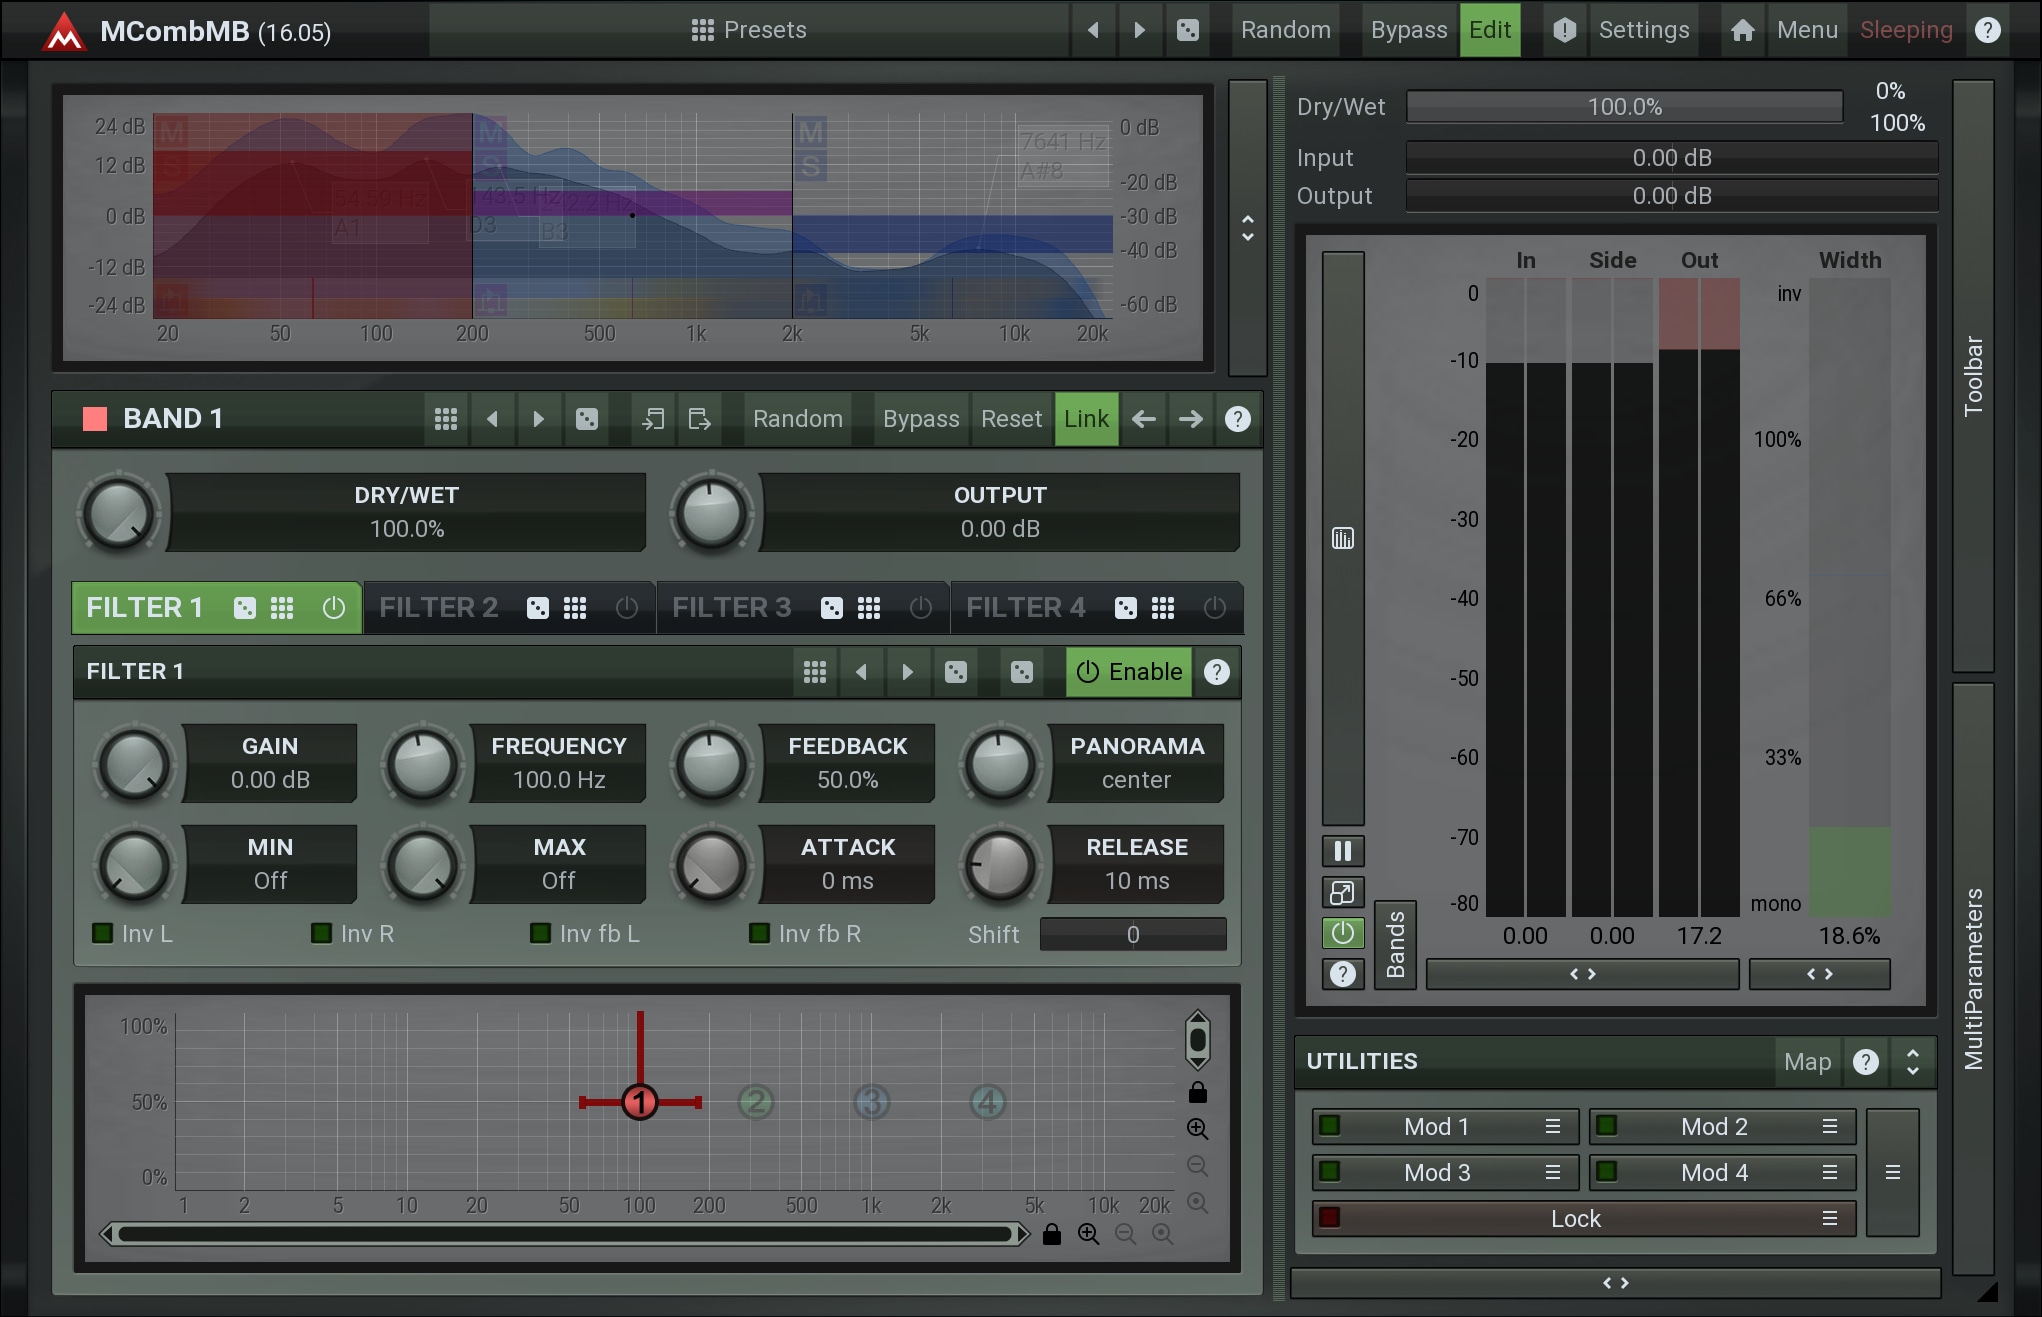Toggle the Inv R checkbox
This screenshot has width=2042, height=1317.
pyautogui.click(x=321, y=934)
